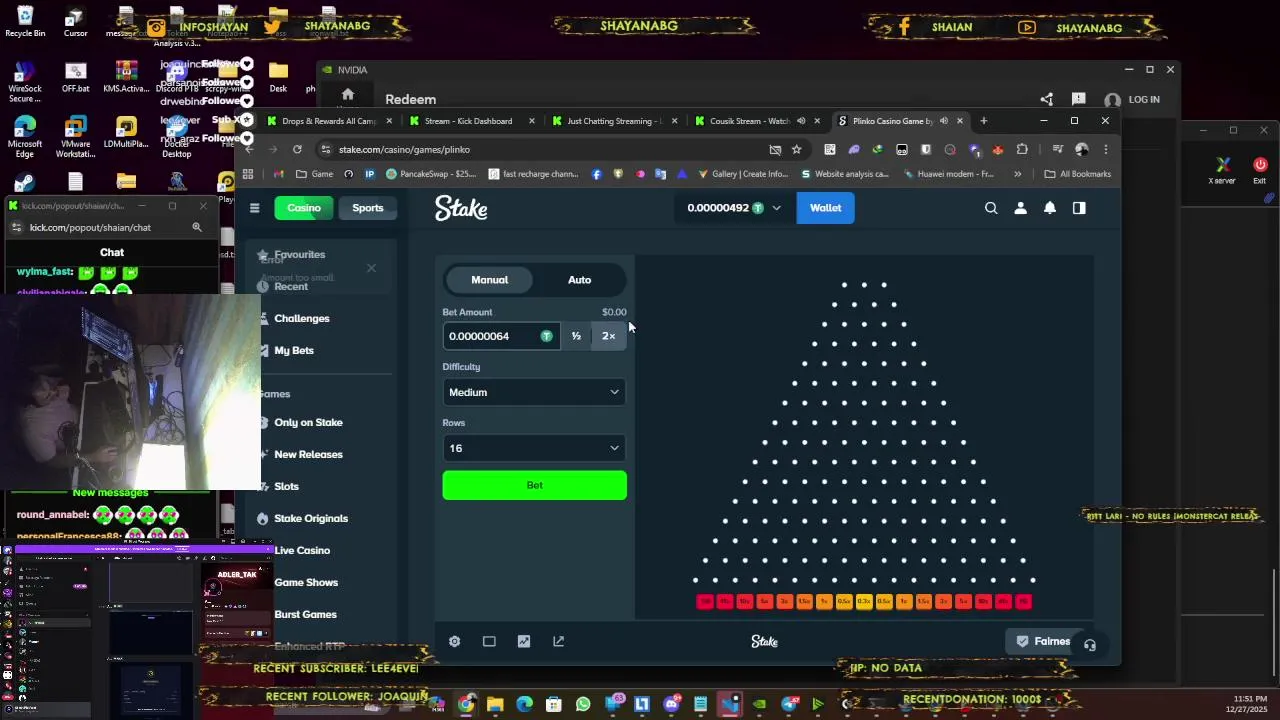Select Auto betting mode

pos(580,280)
